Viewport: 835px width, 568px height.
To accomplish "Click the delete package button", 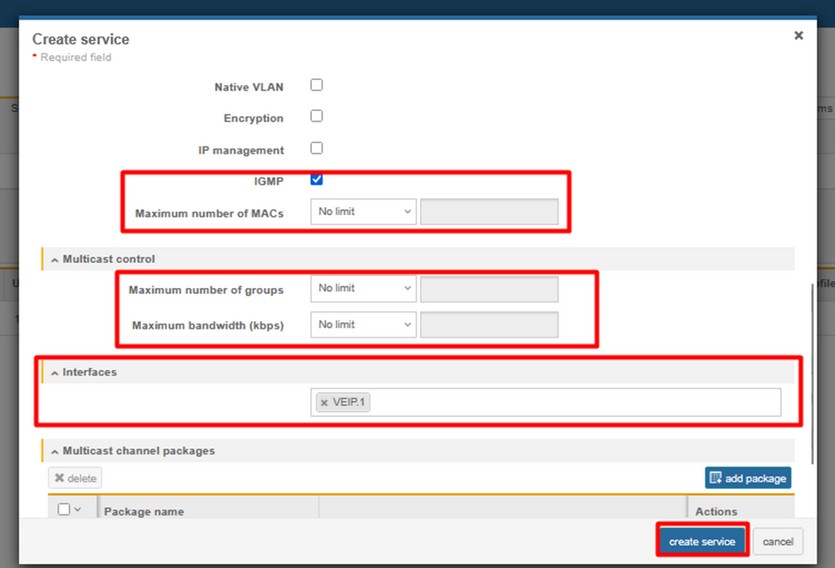I will click(75, 478).
